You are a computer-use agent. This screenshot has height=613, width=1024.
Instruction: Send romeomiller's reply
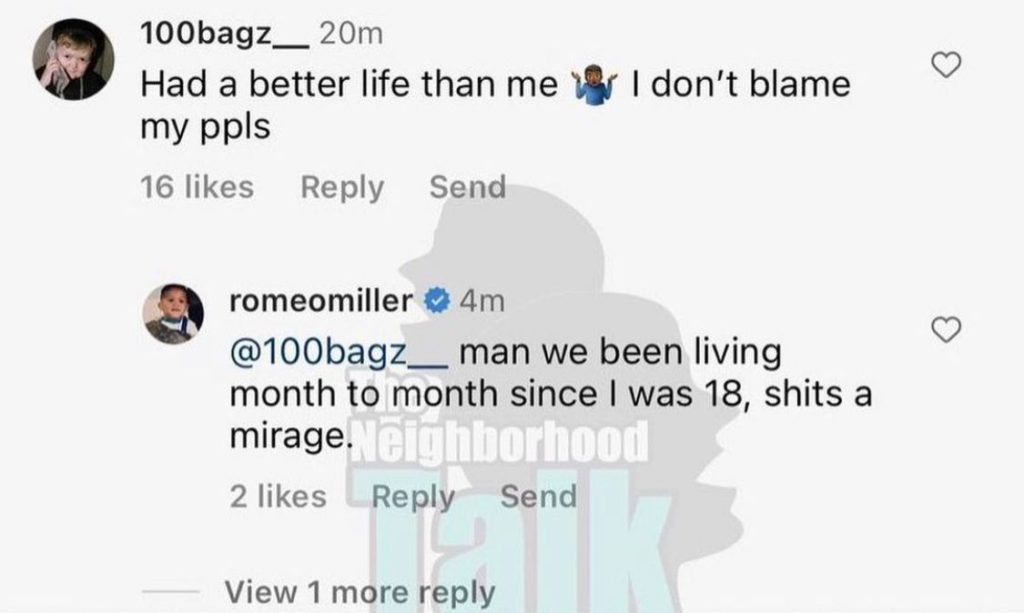[538, 496]
